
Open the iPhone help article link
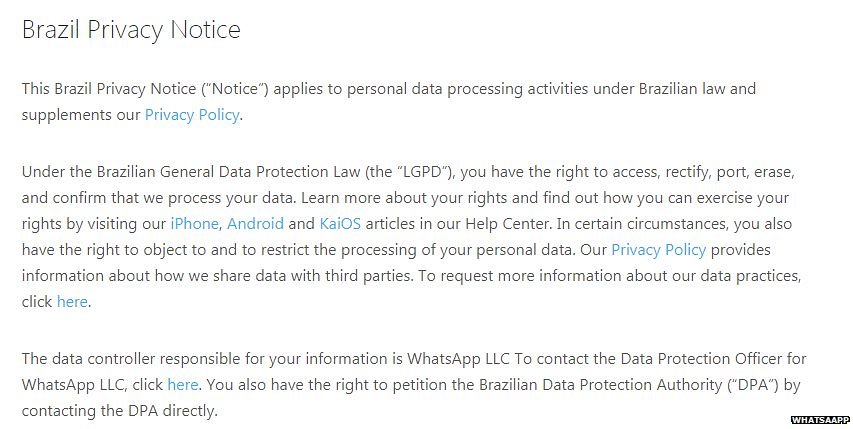point(194,224)
